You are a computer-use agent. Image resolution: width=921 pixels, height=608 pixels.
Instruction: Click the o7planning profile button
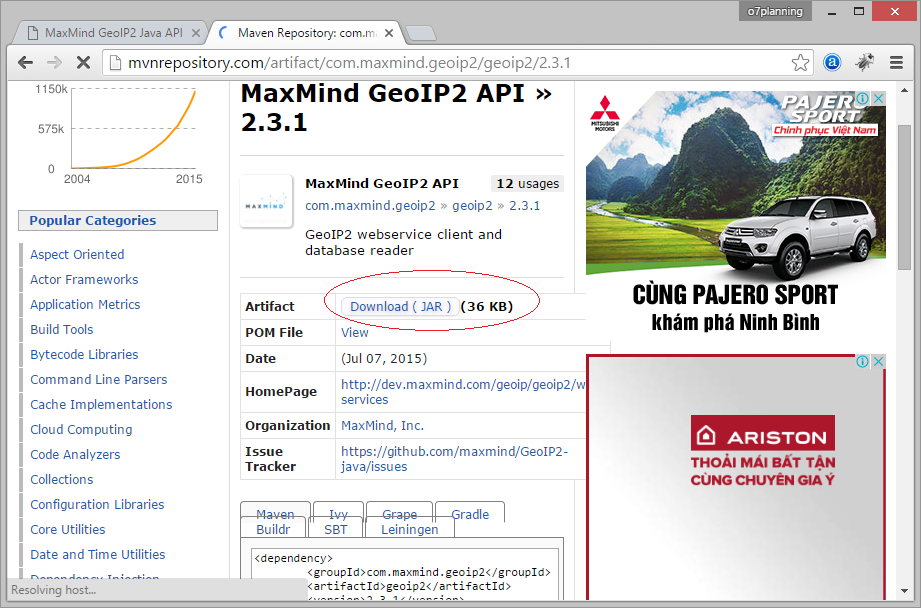[775, 11]
